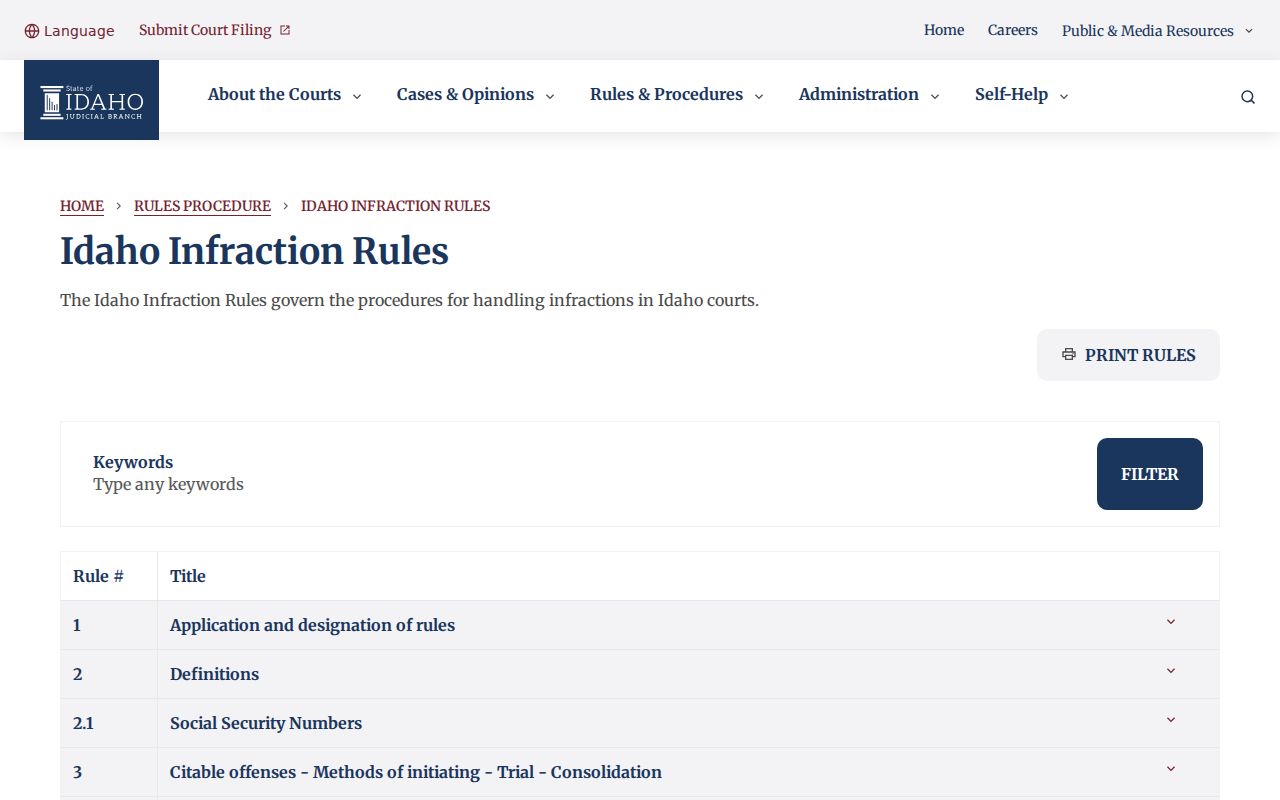The image size is (1280, 800).
Task: Click the 'Idaho Infraction Rules' page heading
Action: 254,250
